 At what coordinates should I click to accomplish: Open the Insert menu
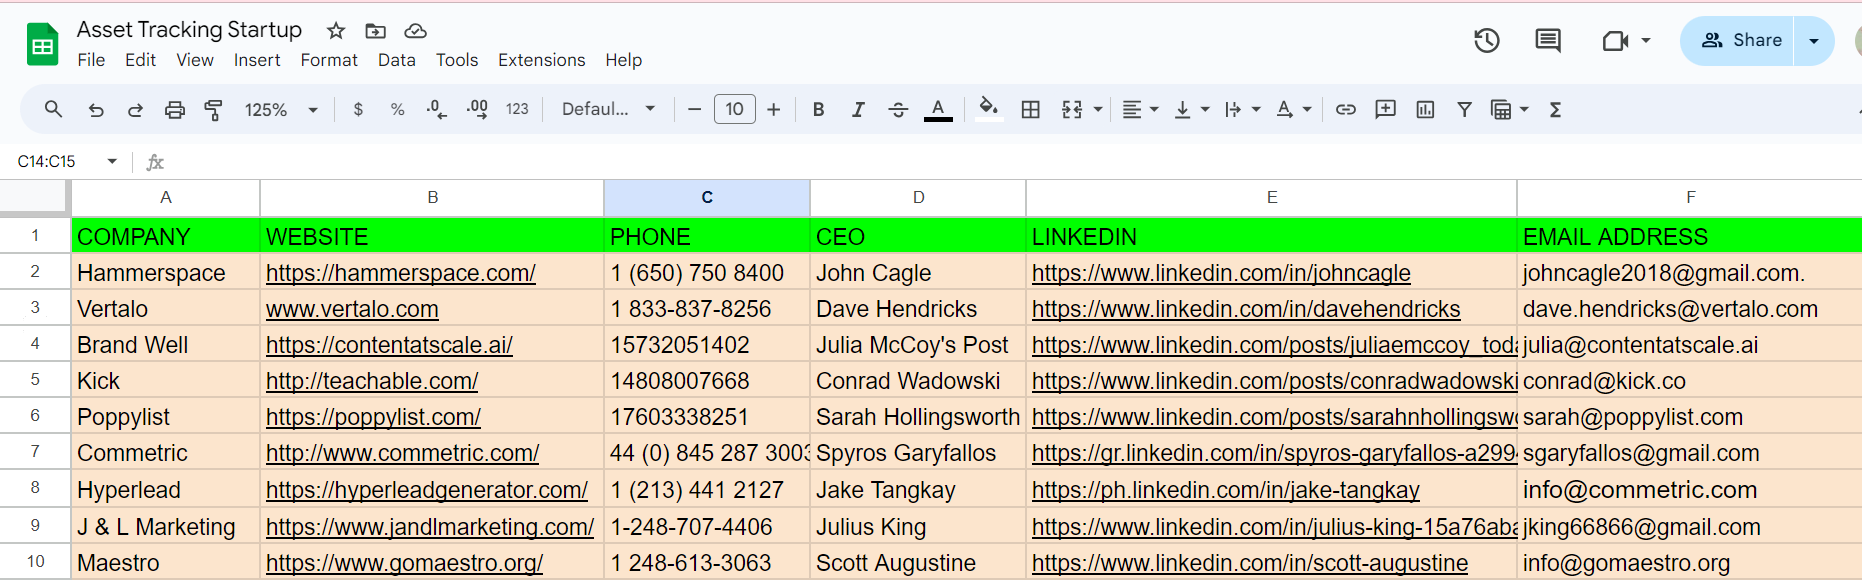257,60
